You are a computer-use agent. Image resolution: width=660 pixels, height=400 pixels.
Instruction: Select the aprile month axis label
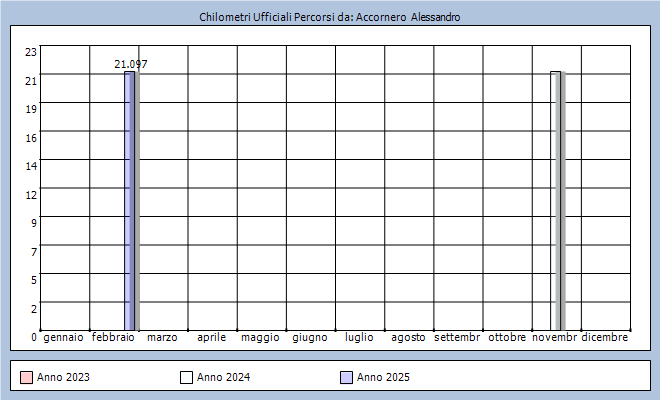pyautogui.click(x=211, y=338)
